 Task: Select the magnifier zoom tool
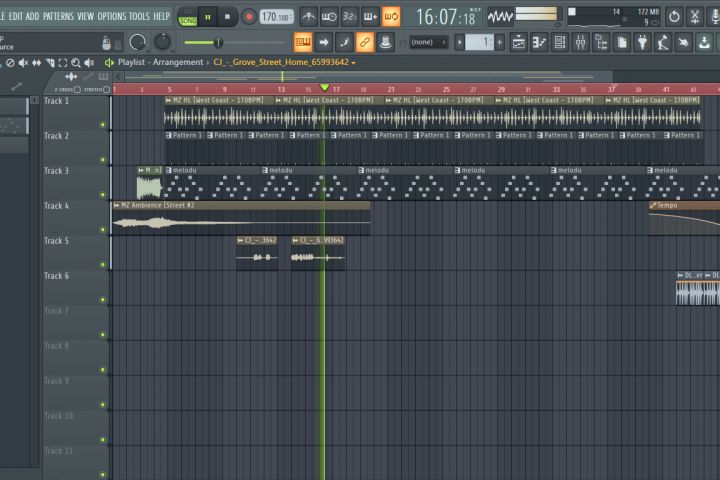pyautogui.click(x=76, y=63)
